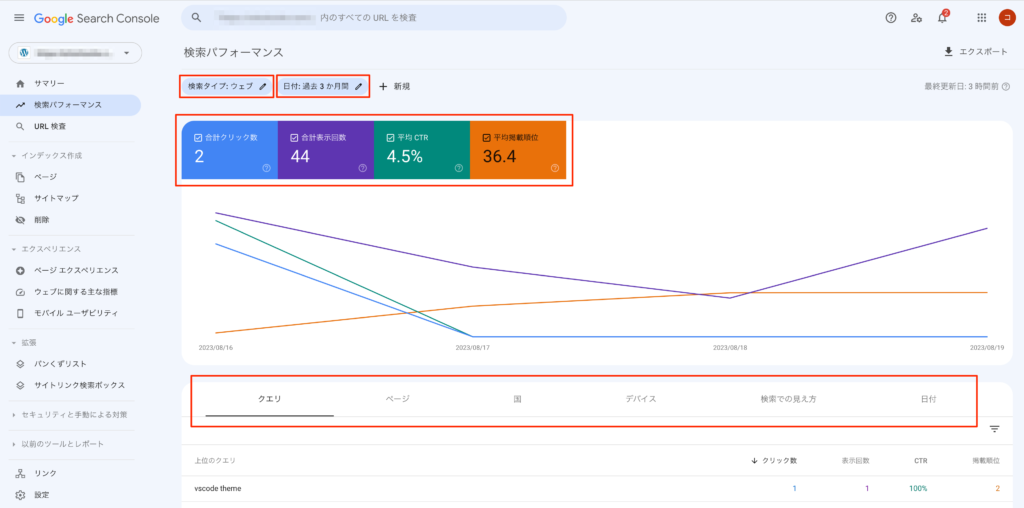This screenshot has height=508, width=1024.
Task: Open help for 平均掲載順位 card
Action: coord(555,168)
